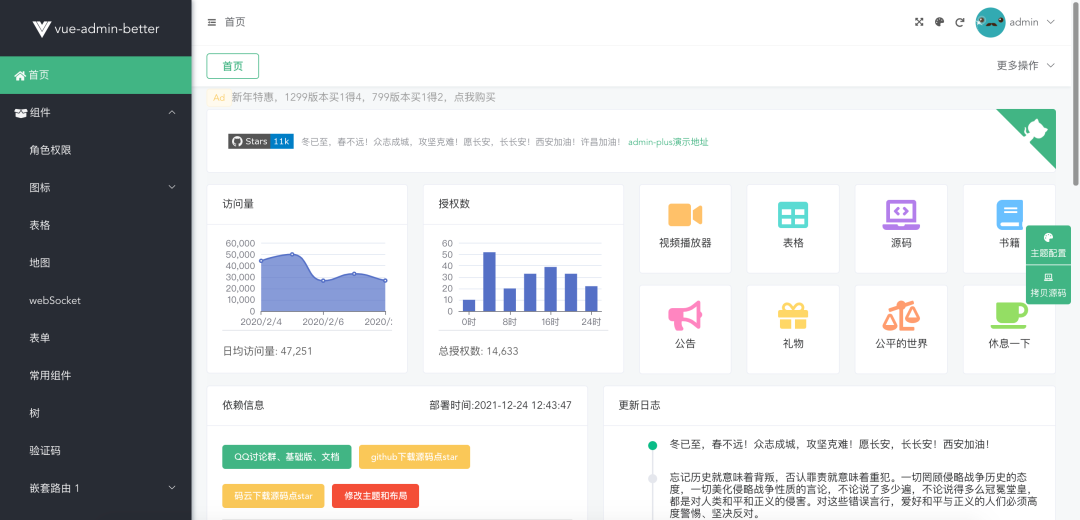Collapse the 组件 sidebar group

tap(172, 113)
